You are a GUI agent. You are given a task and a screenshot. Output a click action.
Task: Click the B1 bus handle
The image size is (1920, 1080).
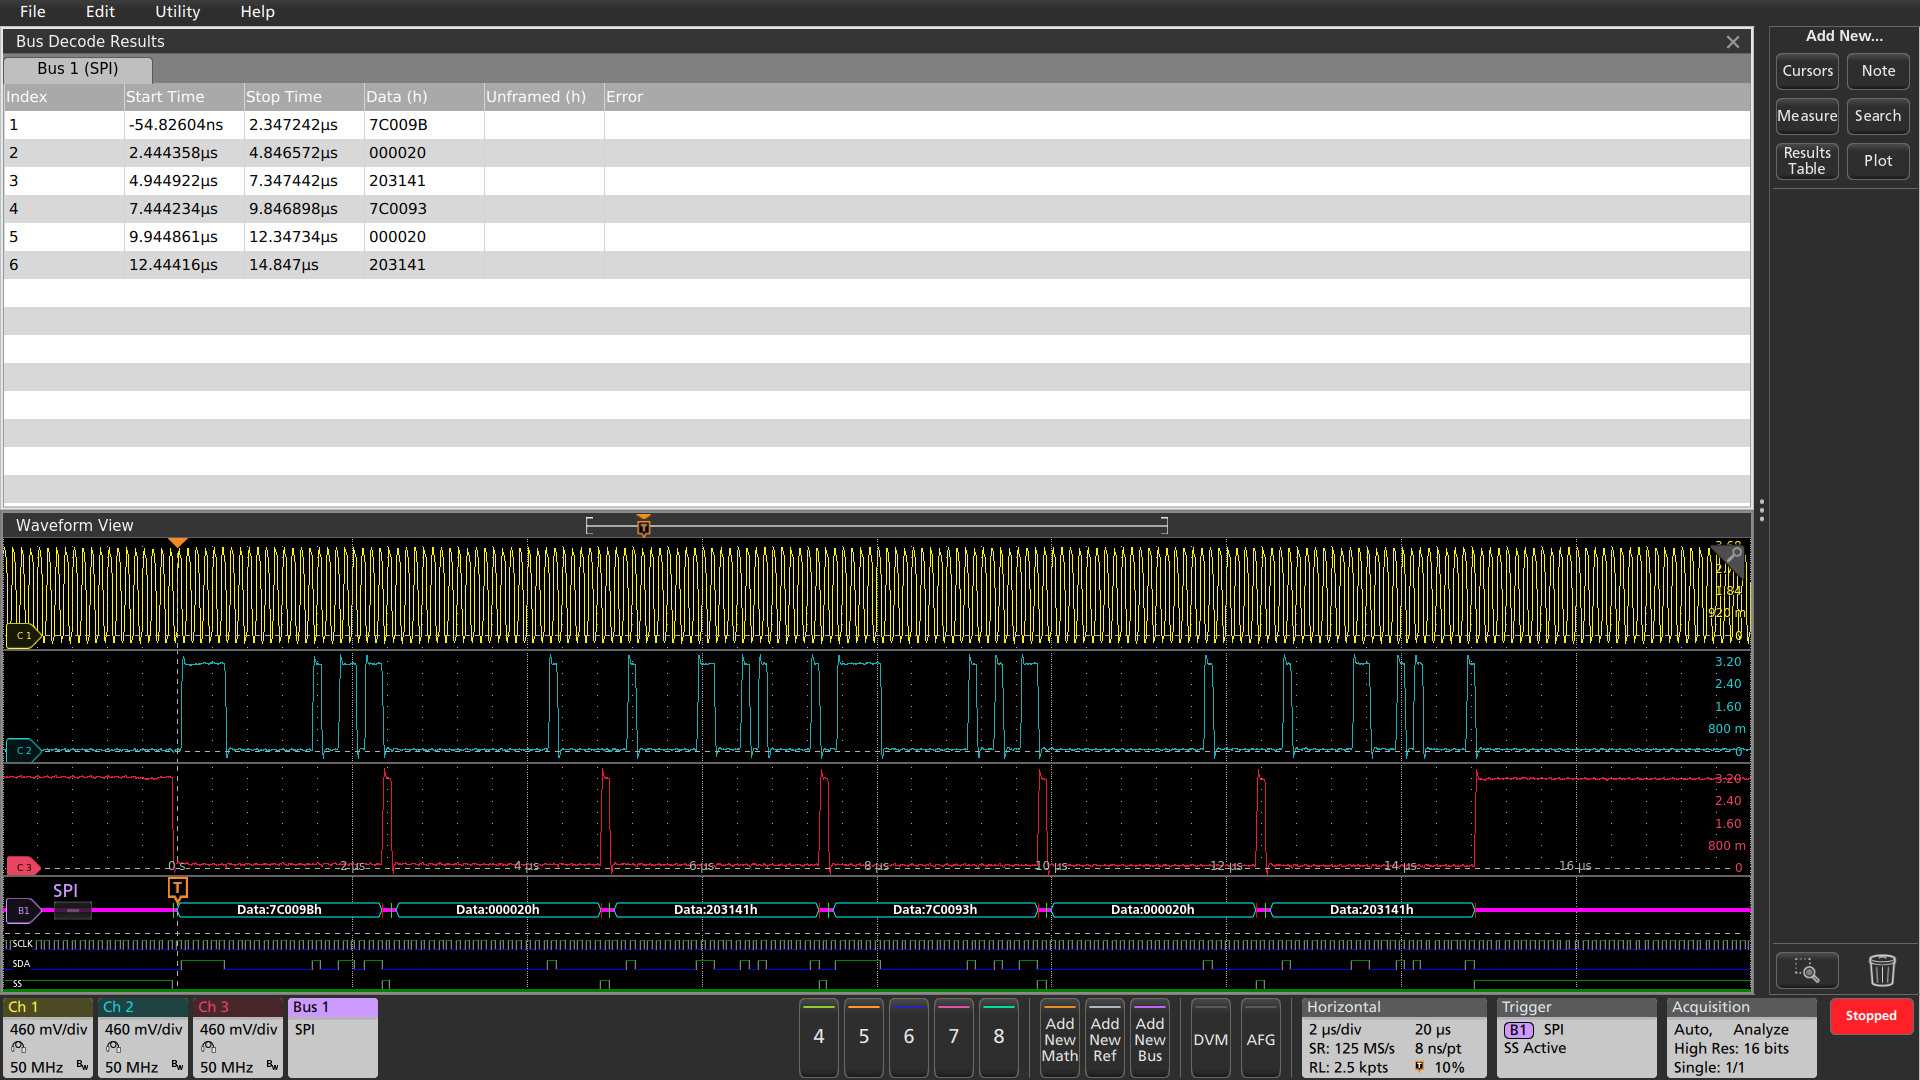pyautogui.click(x=22, y=910)
